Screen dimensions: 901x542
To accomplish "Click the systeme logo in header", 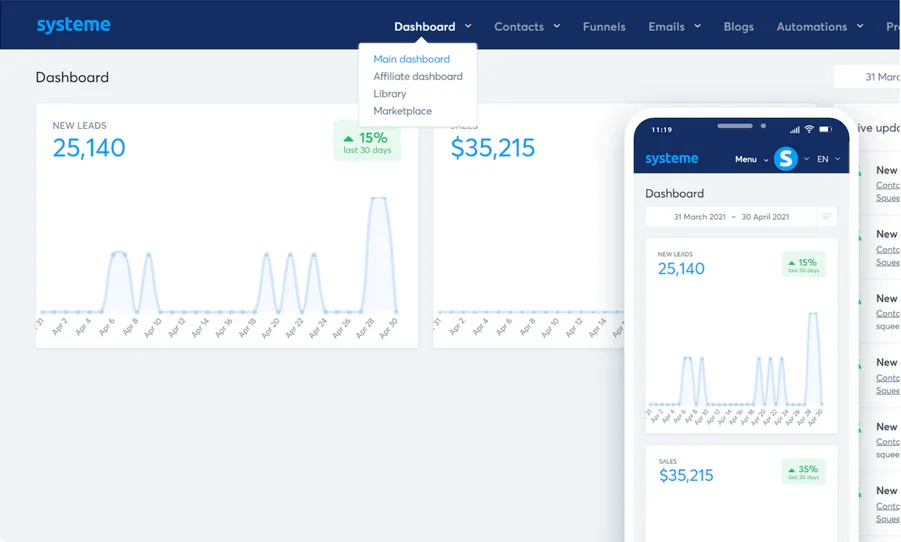I will click(74, 25).
